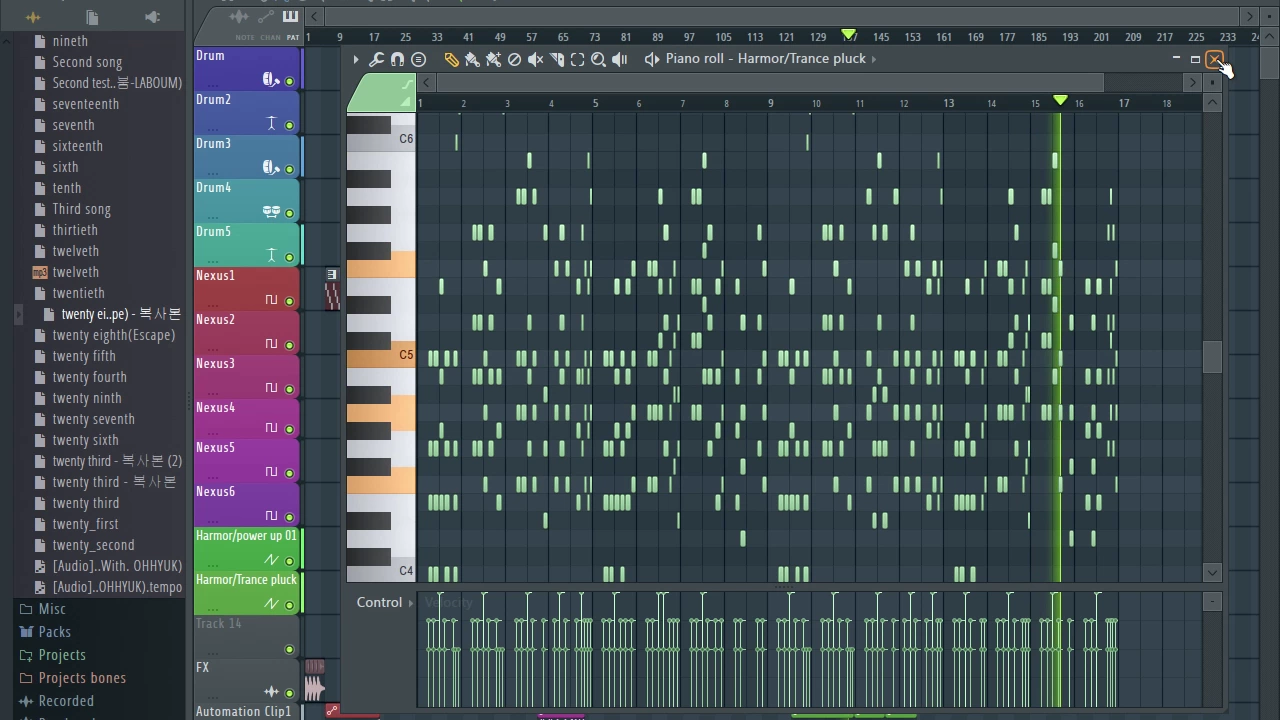Select the Playback scrub tool
Image resolution: width=1280 pixels, height=720 pixels.
click(x=620, y=60)
